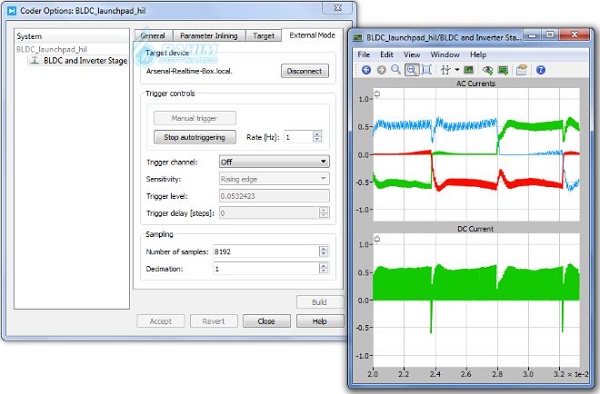This screenshot has width=600, height=394.
Task: Toggle the AC Currents plot pin marker
Action: tap(377, 94)
